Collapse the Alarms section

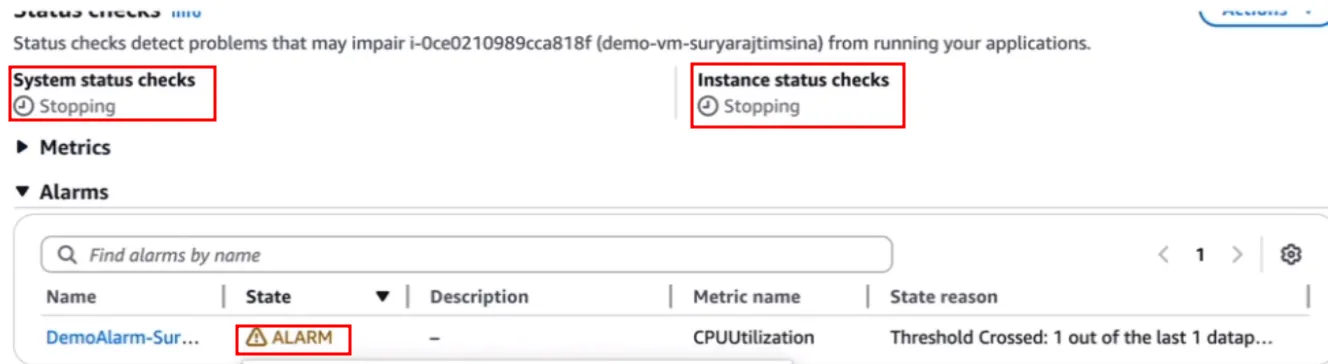tap(62, 191)
